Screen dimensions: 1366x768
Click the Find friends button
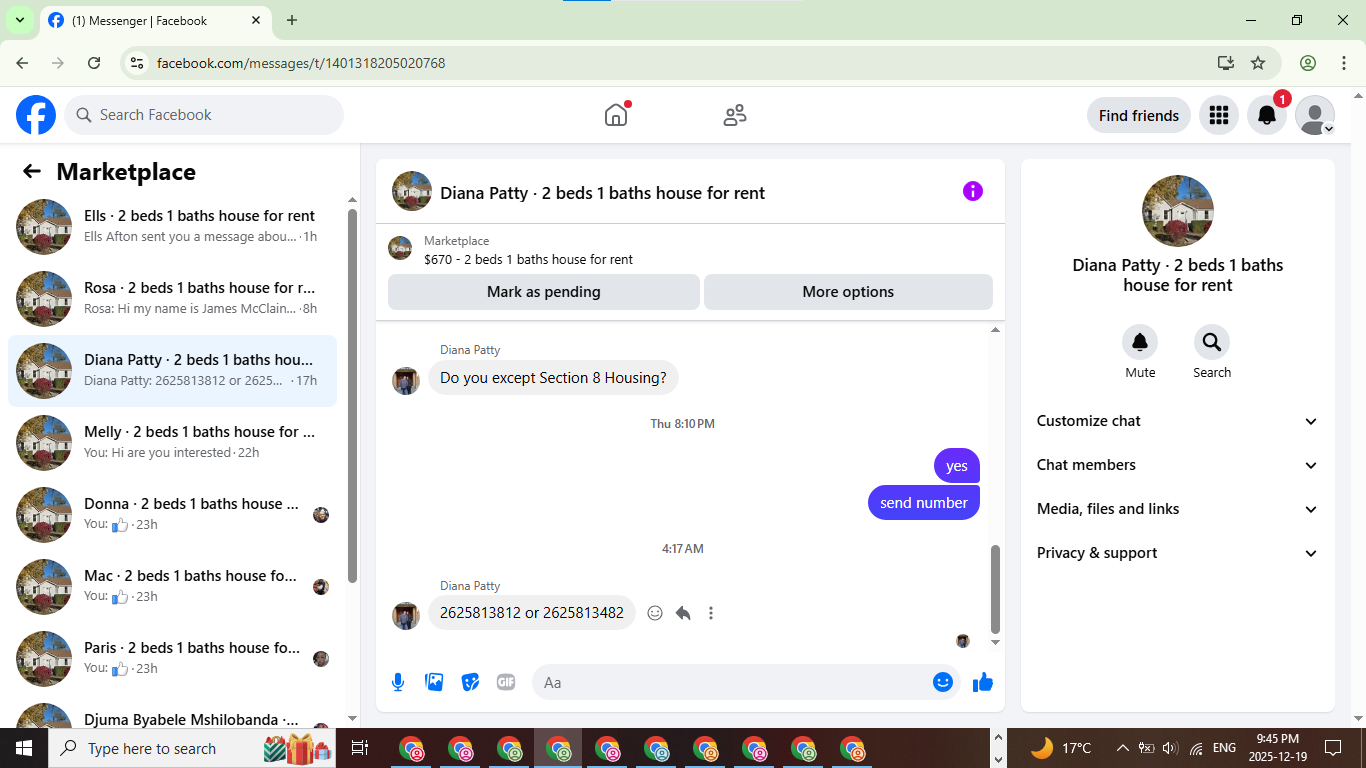coord(1139,115)
